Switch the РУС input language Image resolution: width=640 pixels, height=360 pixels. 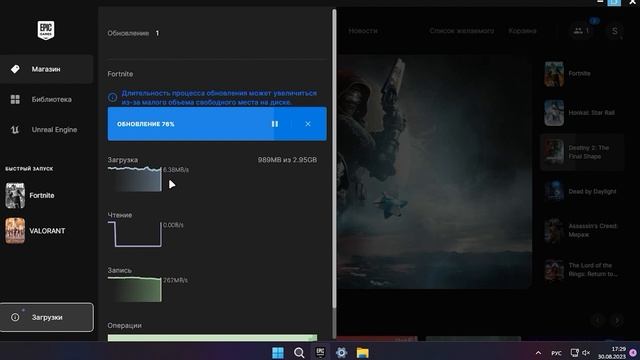556,353
